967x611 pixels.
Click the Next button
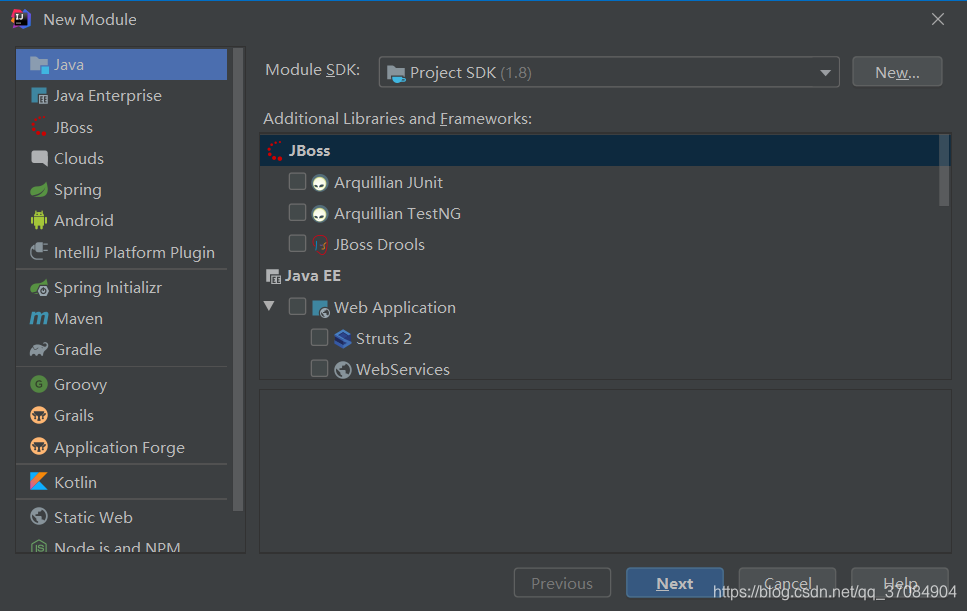[x=675, y=583]
